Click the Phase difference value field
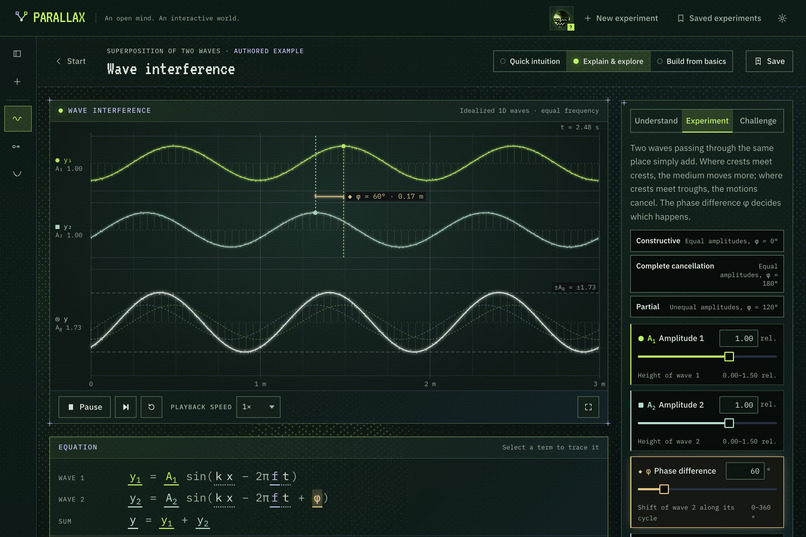The width and height of the screenshot is (806, 537). [x=745, y=471]
